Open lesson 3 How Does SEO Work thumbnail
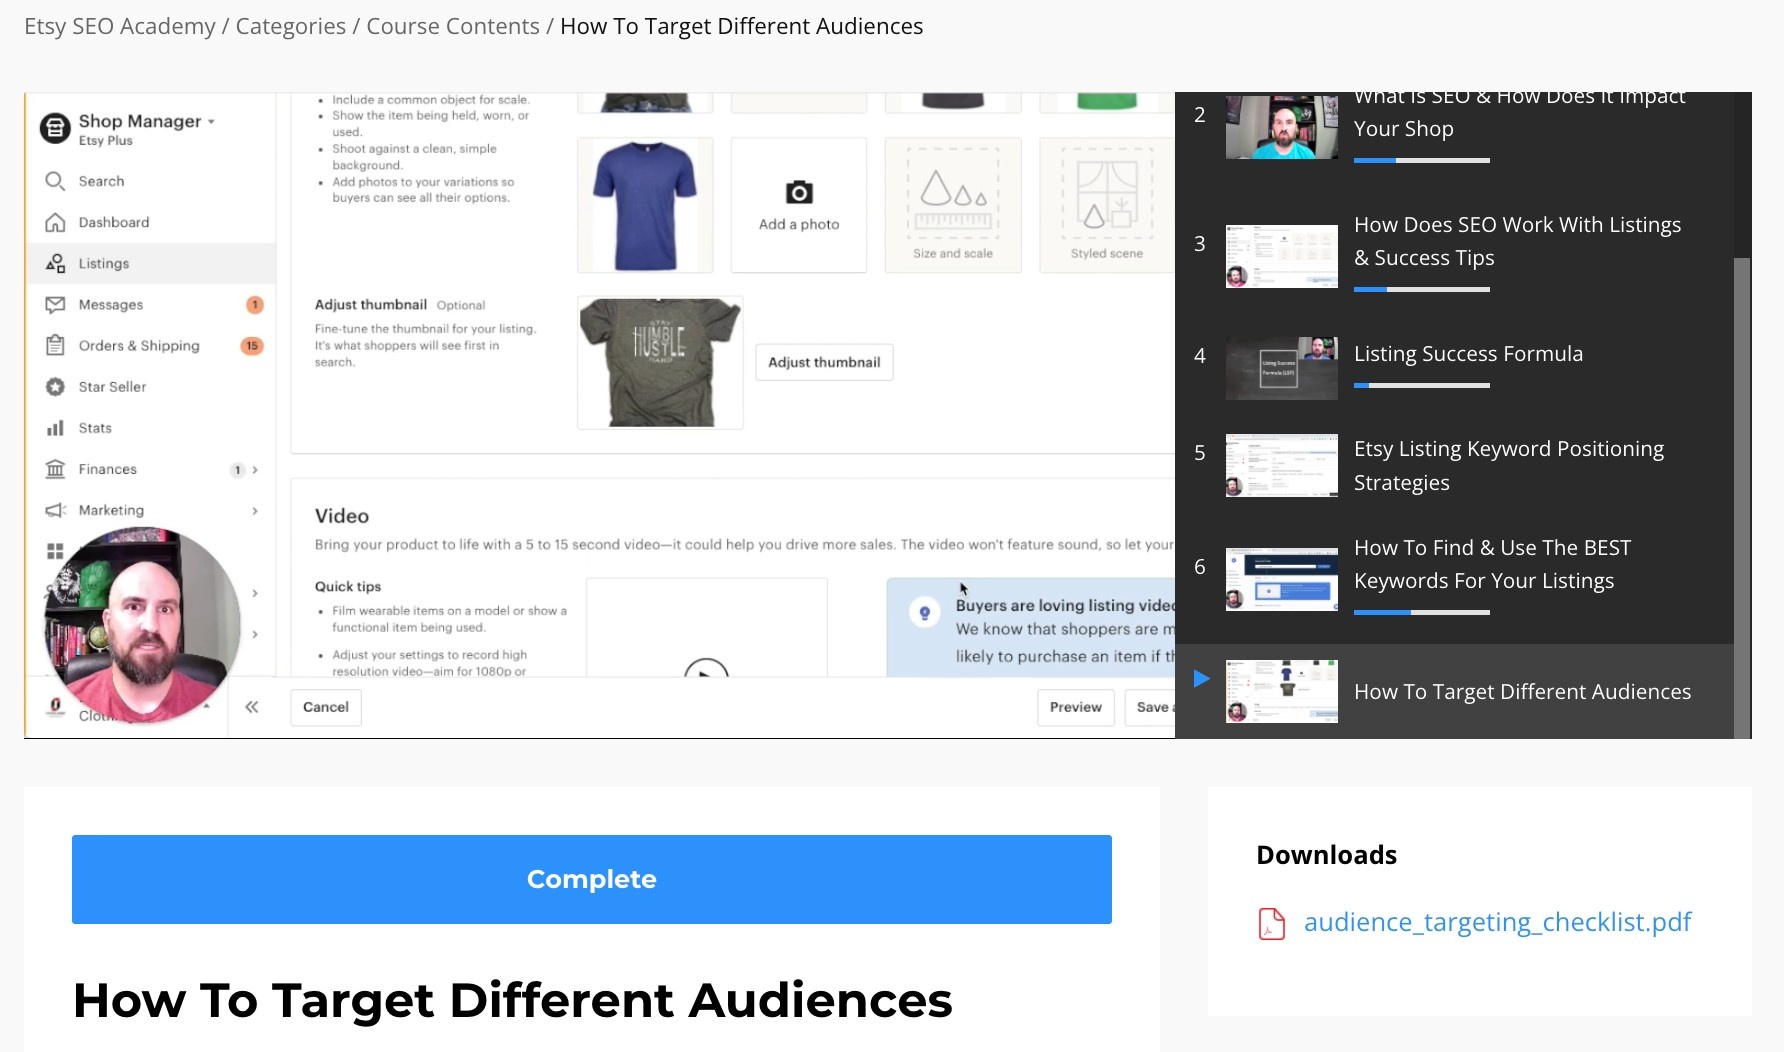 1282,256
